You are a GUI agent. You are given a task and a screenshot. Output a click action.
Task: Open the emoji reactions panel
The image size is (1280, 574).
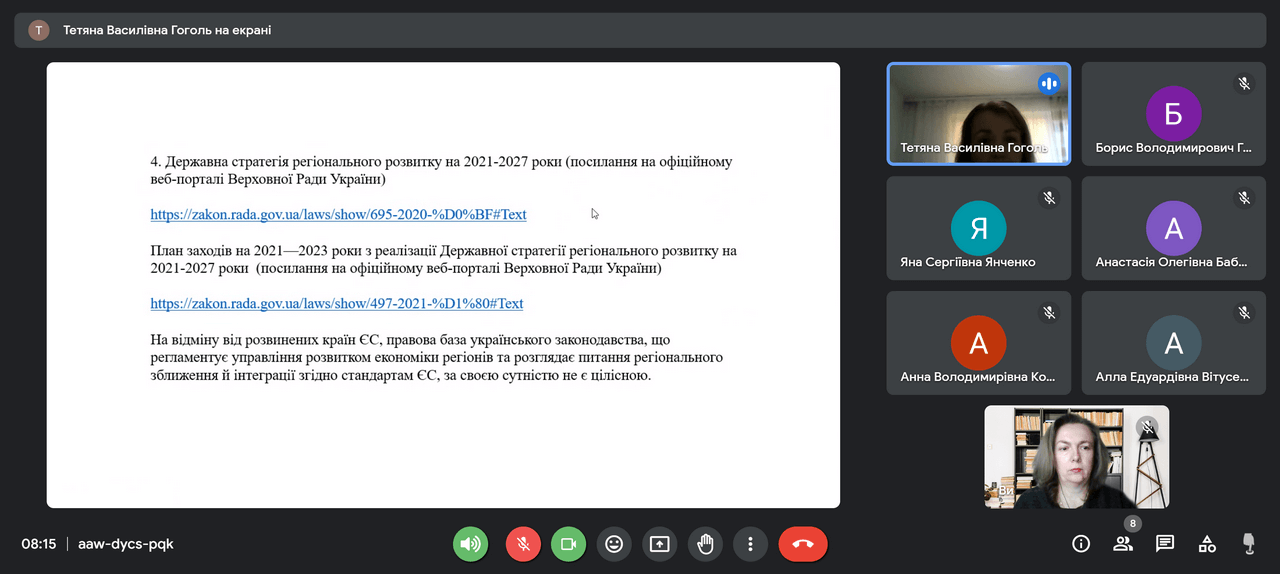pyautogui.click(x=614, y=544)
